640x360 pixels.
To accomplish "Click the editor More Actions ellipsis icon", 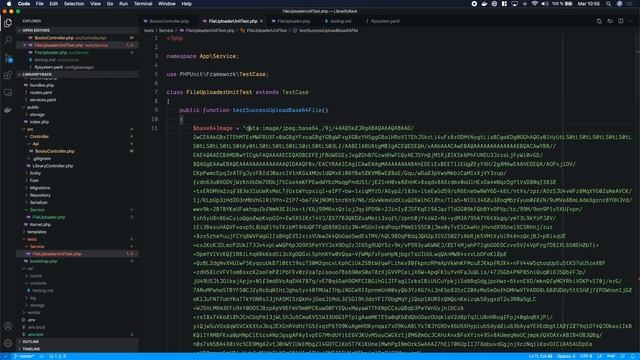I will click(x=631, y=21).
